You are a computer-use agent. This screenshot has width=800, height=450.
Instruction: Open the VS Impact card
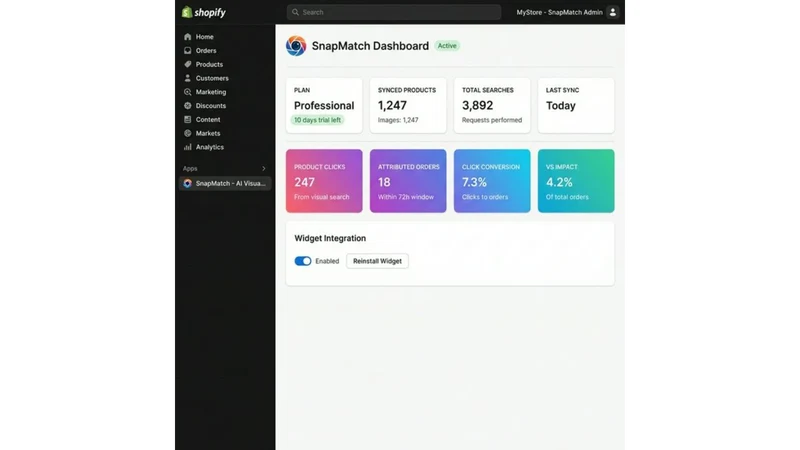[576, 181]
